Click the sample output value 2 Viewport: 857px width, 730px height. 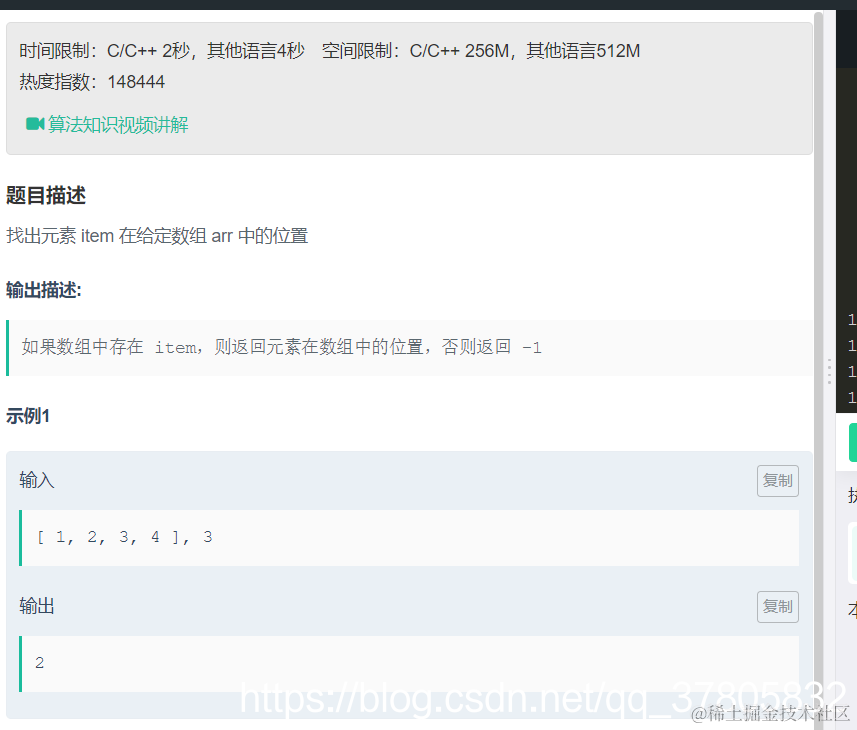[x=39, y=663]
